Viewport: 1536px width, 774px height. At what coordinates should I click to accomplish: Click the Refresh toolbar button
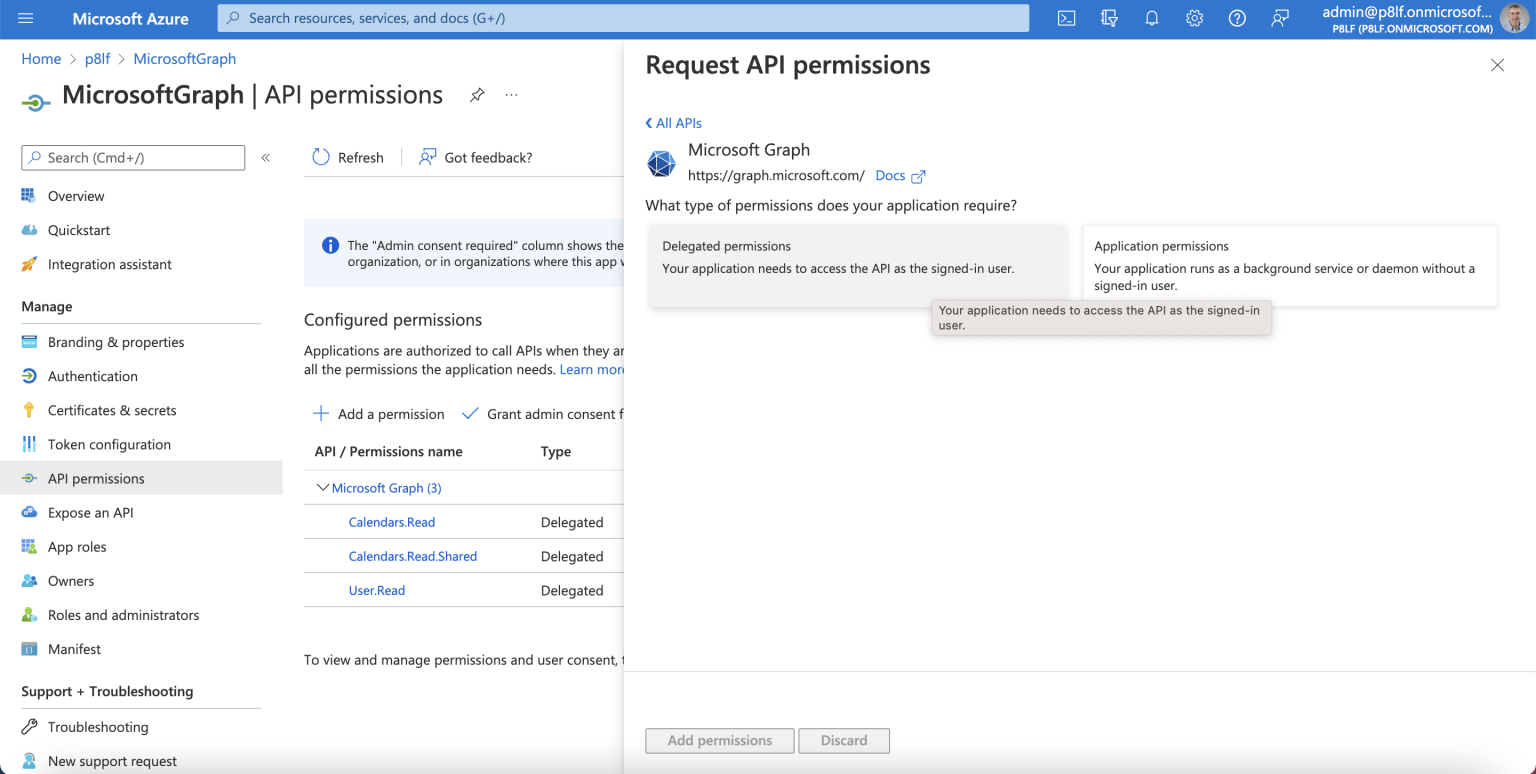tap(348, 157)
